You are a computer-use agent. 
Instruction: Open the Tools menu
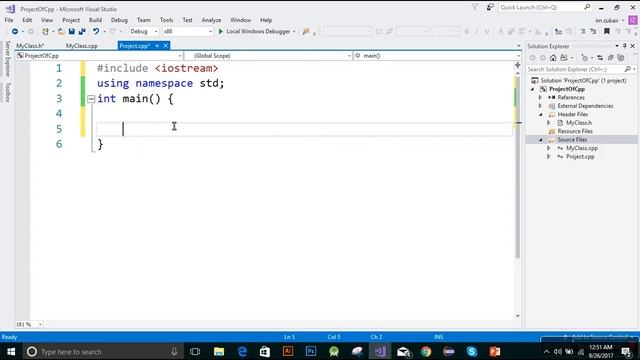tap(167, 20)
